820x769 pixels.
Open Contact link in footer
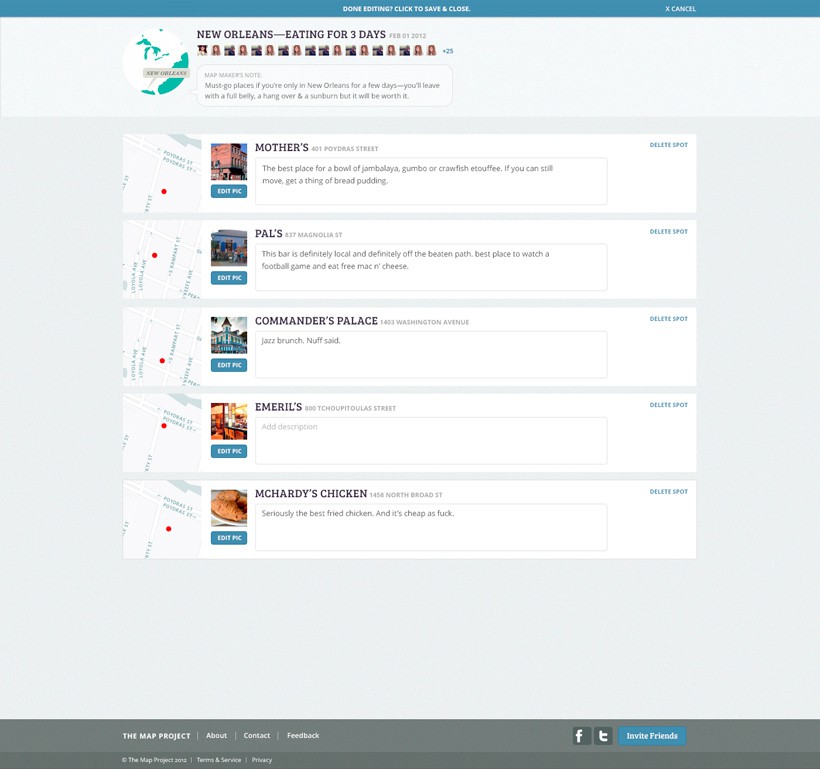point(257,736)
